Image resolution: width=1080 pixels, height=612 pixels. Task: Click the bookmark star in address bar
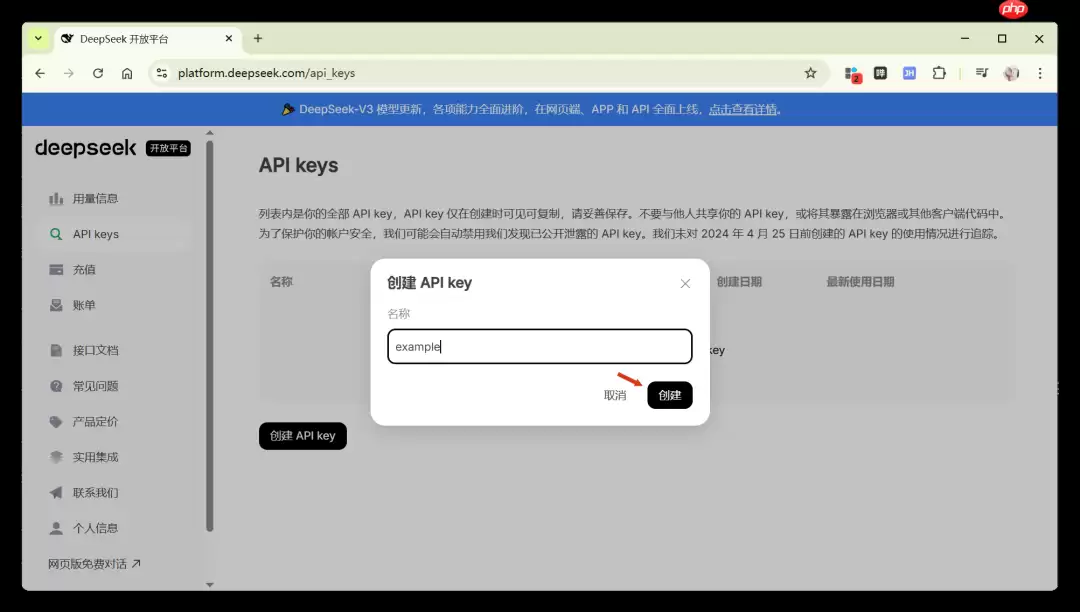tap(811, 72)
